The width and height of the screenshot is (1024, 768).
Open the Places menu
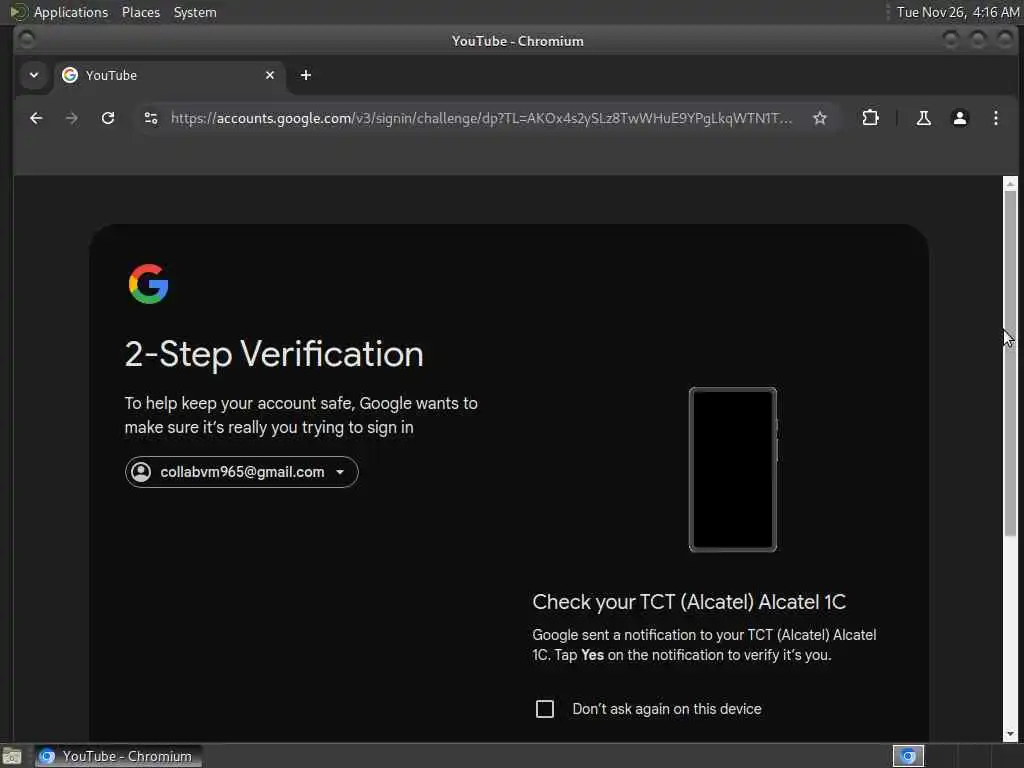coord(140,12)
